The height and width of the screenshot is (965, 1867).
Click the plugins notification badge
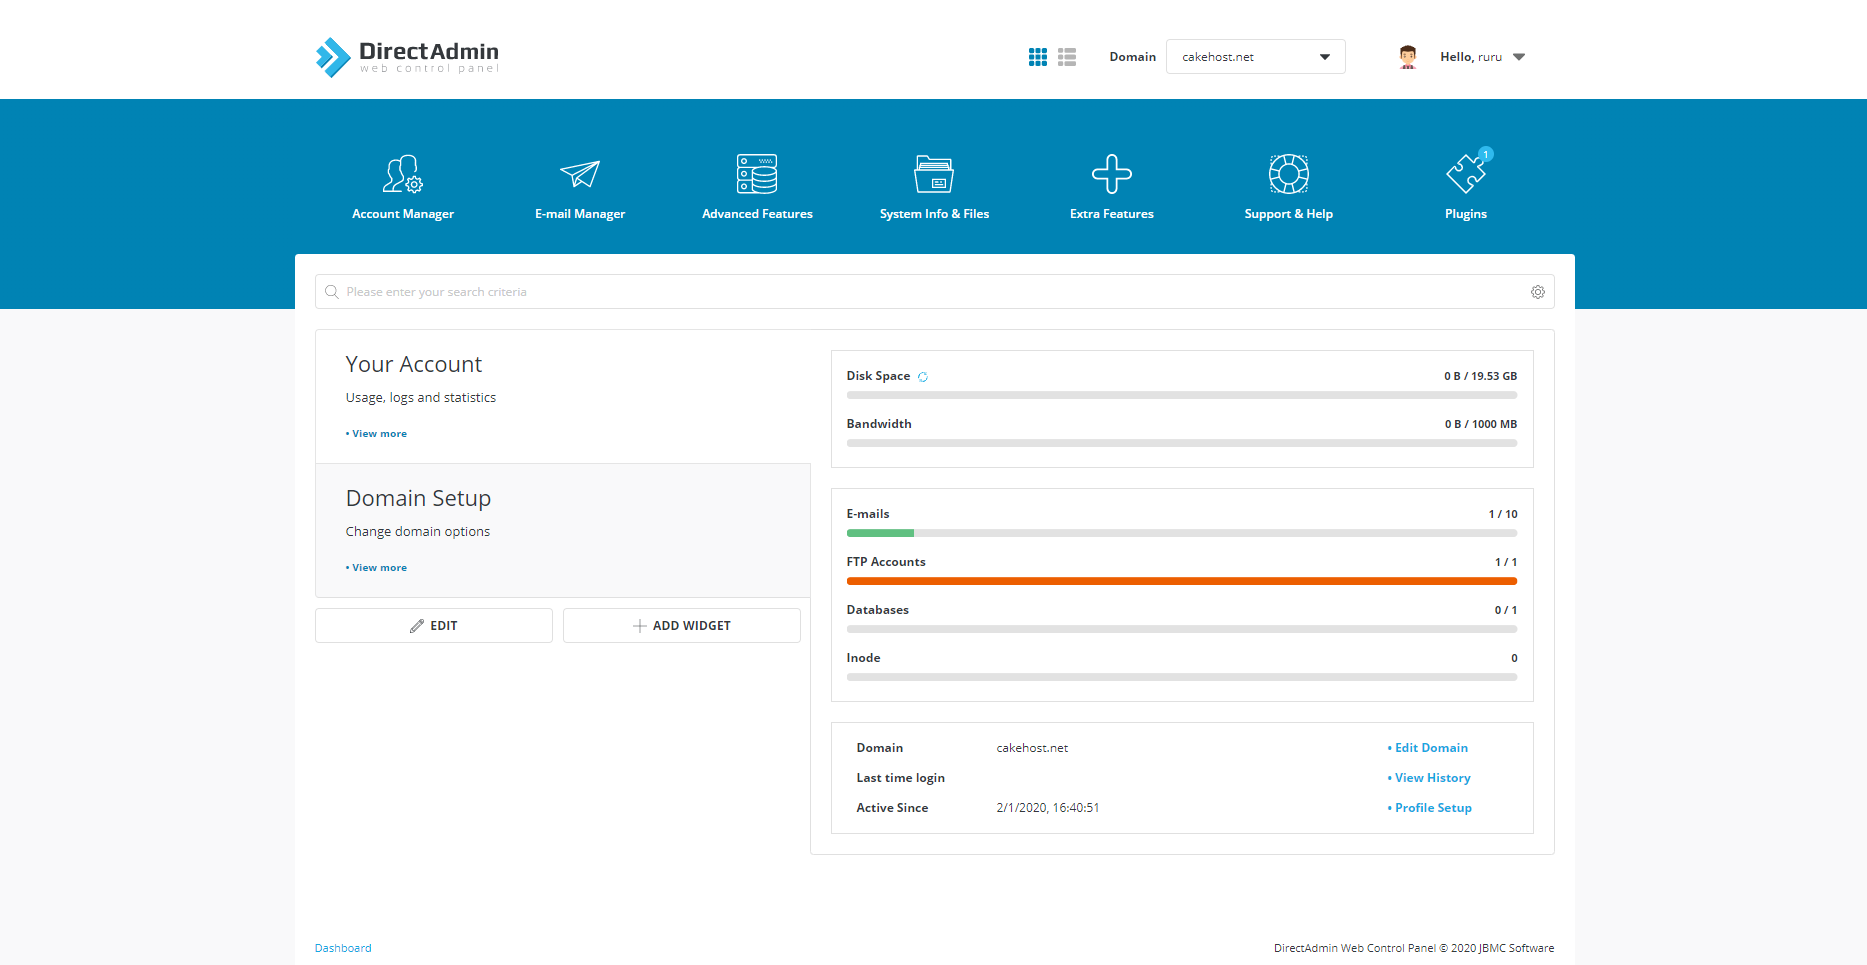tap(1486, 154)
